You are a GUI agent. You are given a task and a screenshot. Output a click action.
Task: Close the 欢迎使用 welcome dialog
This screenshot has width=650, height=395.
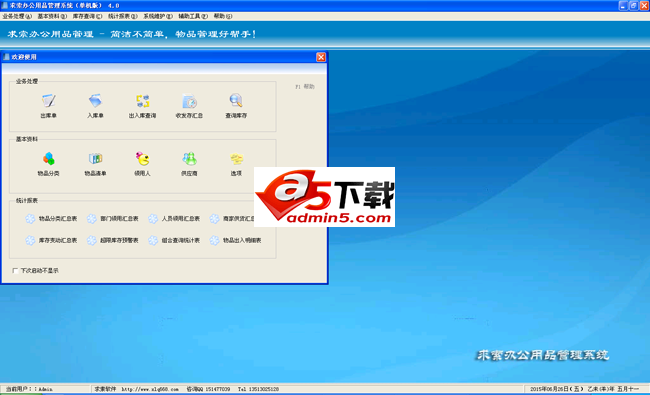click(321, 57)
